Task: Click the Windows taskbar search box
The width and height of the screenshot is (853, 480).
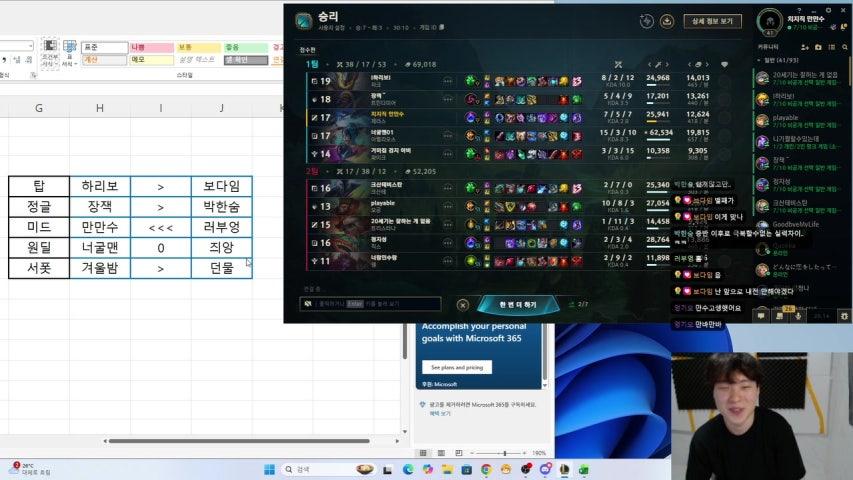Action: (330, 469)
